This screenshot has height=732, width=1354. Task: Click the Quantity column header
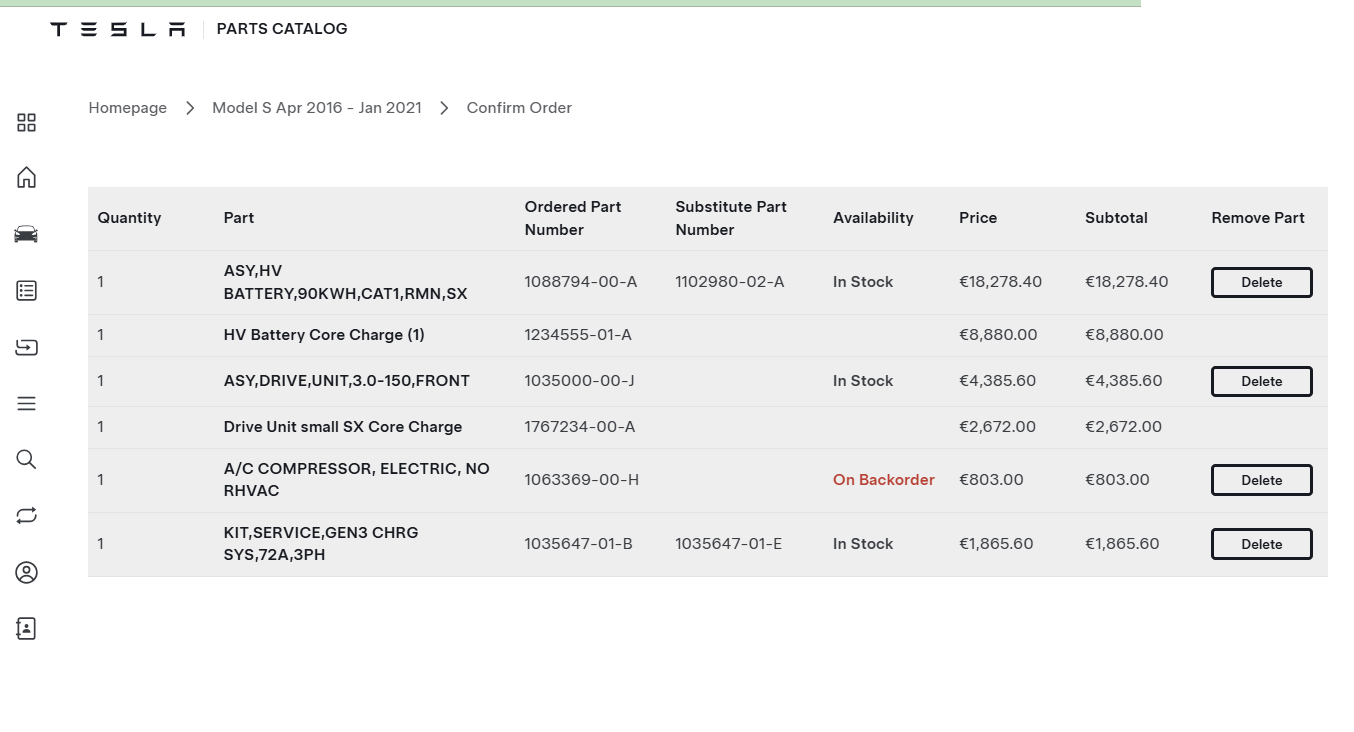pyautogui.click(x=129, y=218)
